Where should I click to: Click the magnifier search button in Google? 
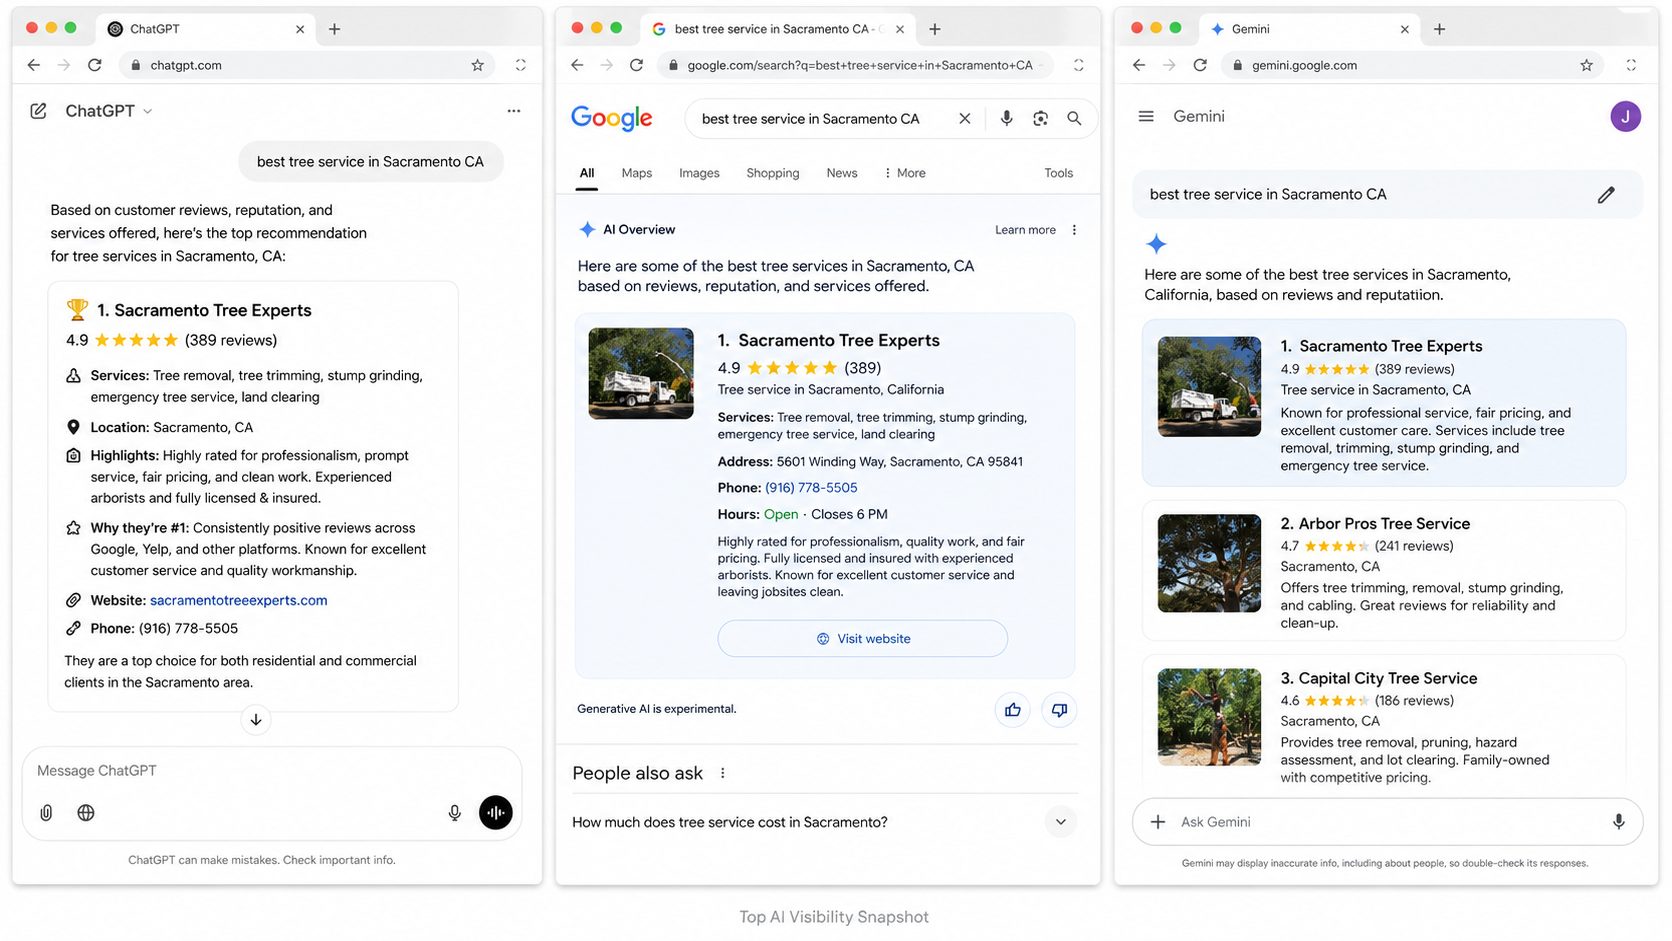tap(1074, 118)
